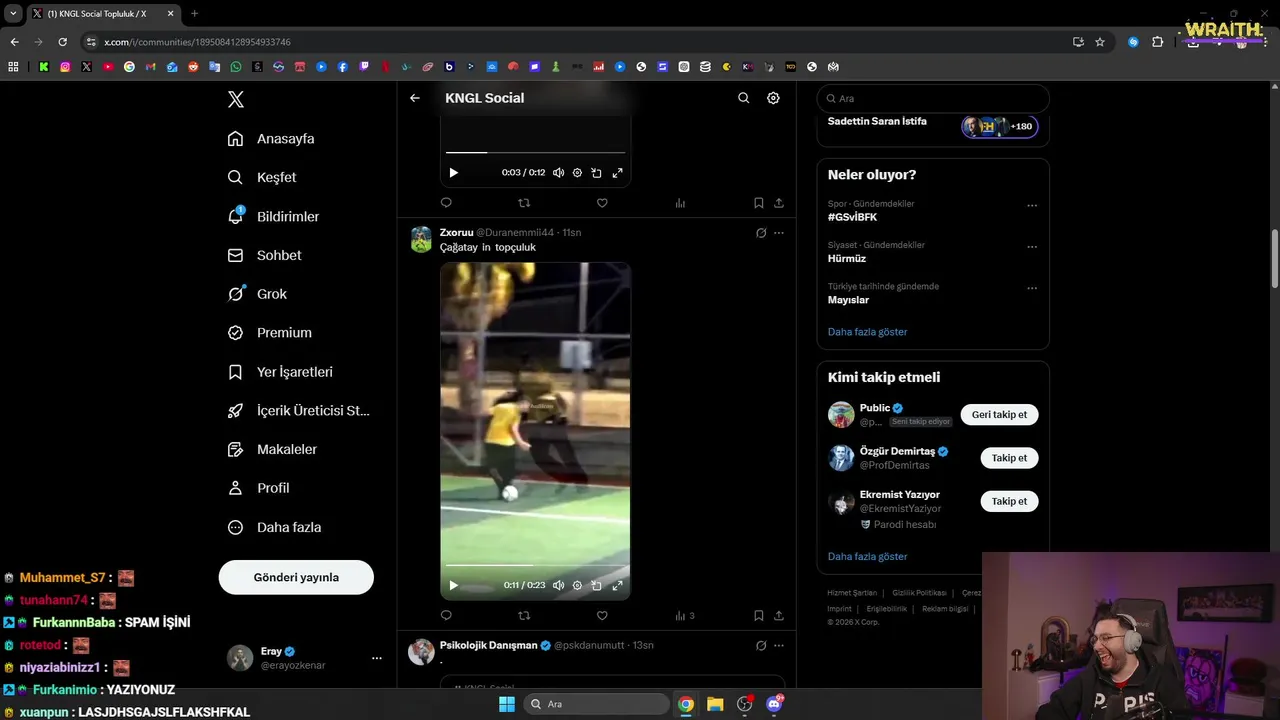Bookmark Zxoruu's post

pyautogui.click(x=759, y=616)
